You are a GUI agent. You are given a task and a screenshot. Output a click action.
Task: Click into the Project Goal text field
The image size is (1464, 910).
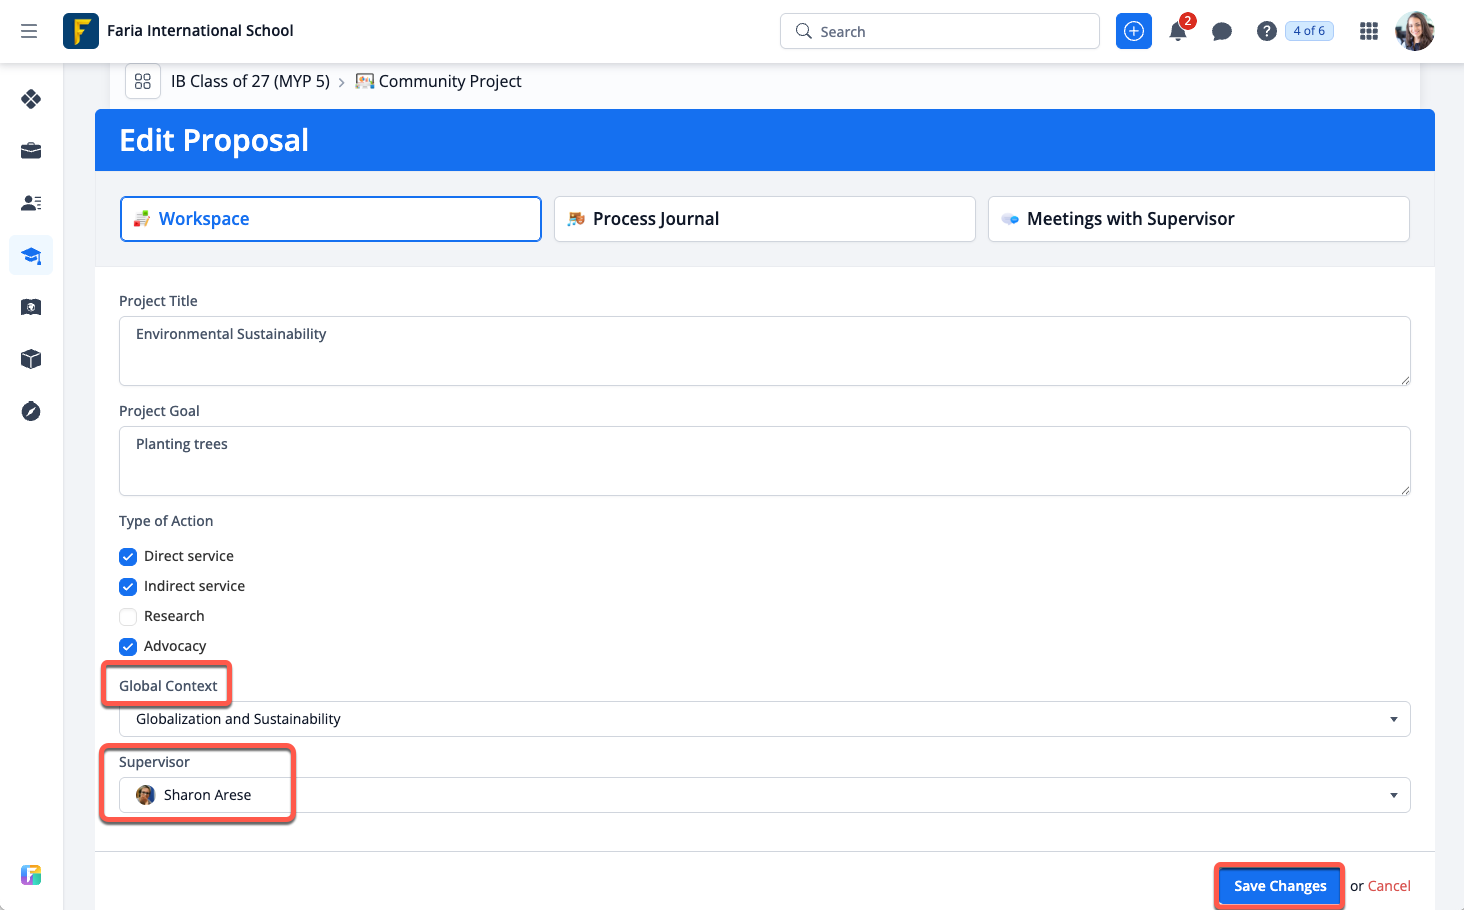coord(764,460)
